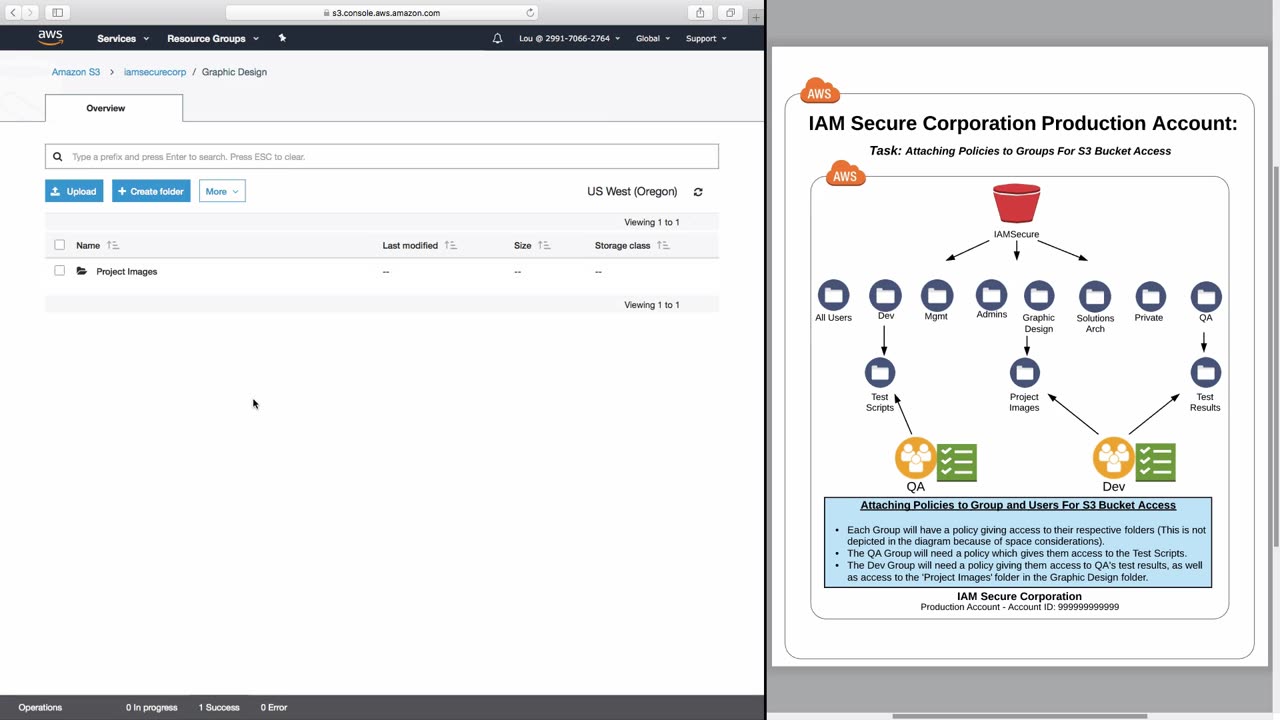Sort objects by Storage class
This screenshot has width=1280, height=720.
tap(632, 245)
